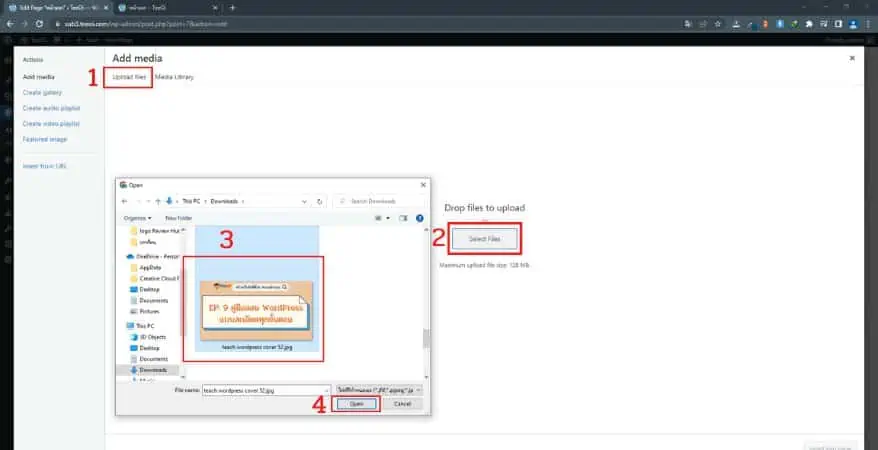Select Downloads in navigation tree

tap(148, 370)
